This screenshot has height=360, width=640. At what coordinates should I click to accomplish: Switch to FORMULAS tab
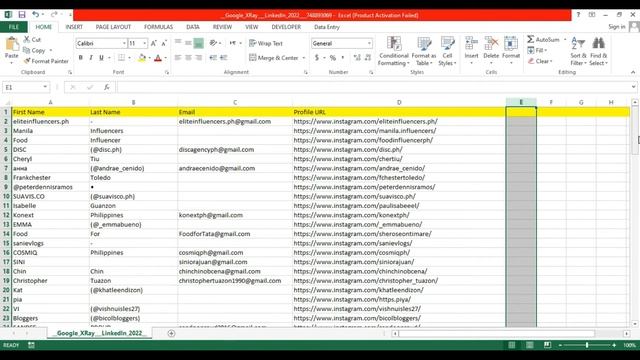point(158,27)
